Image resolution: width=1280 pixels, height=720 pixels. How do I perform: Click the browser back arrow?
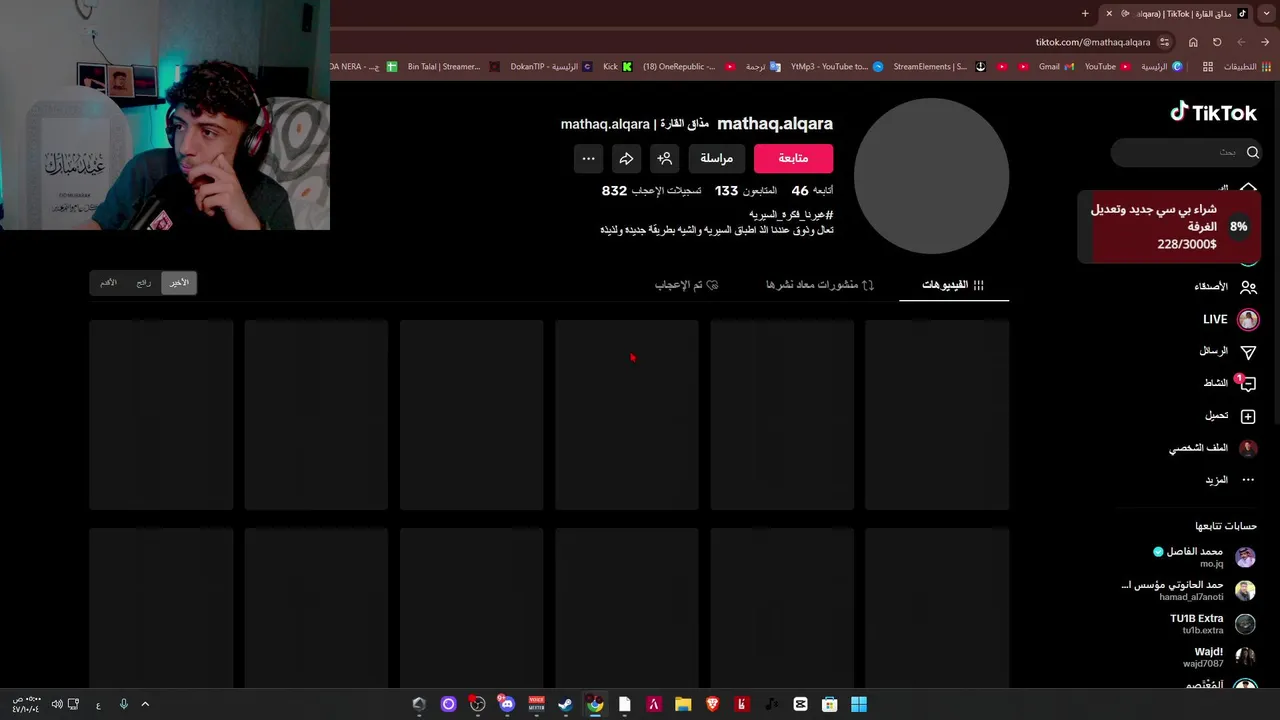(1265, 42)
